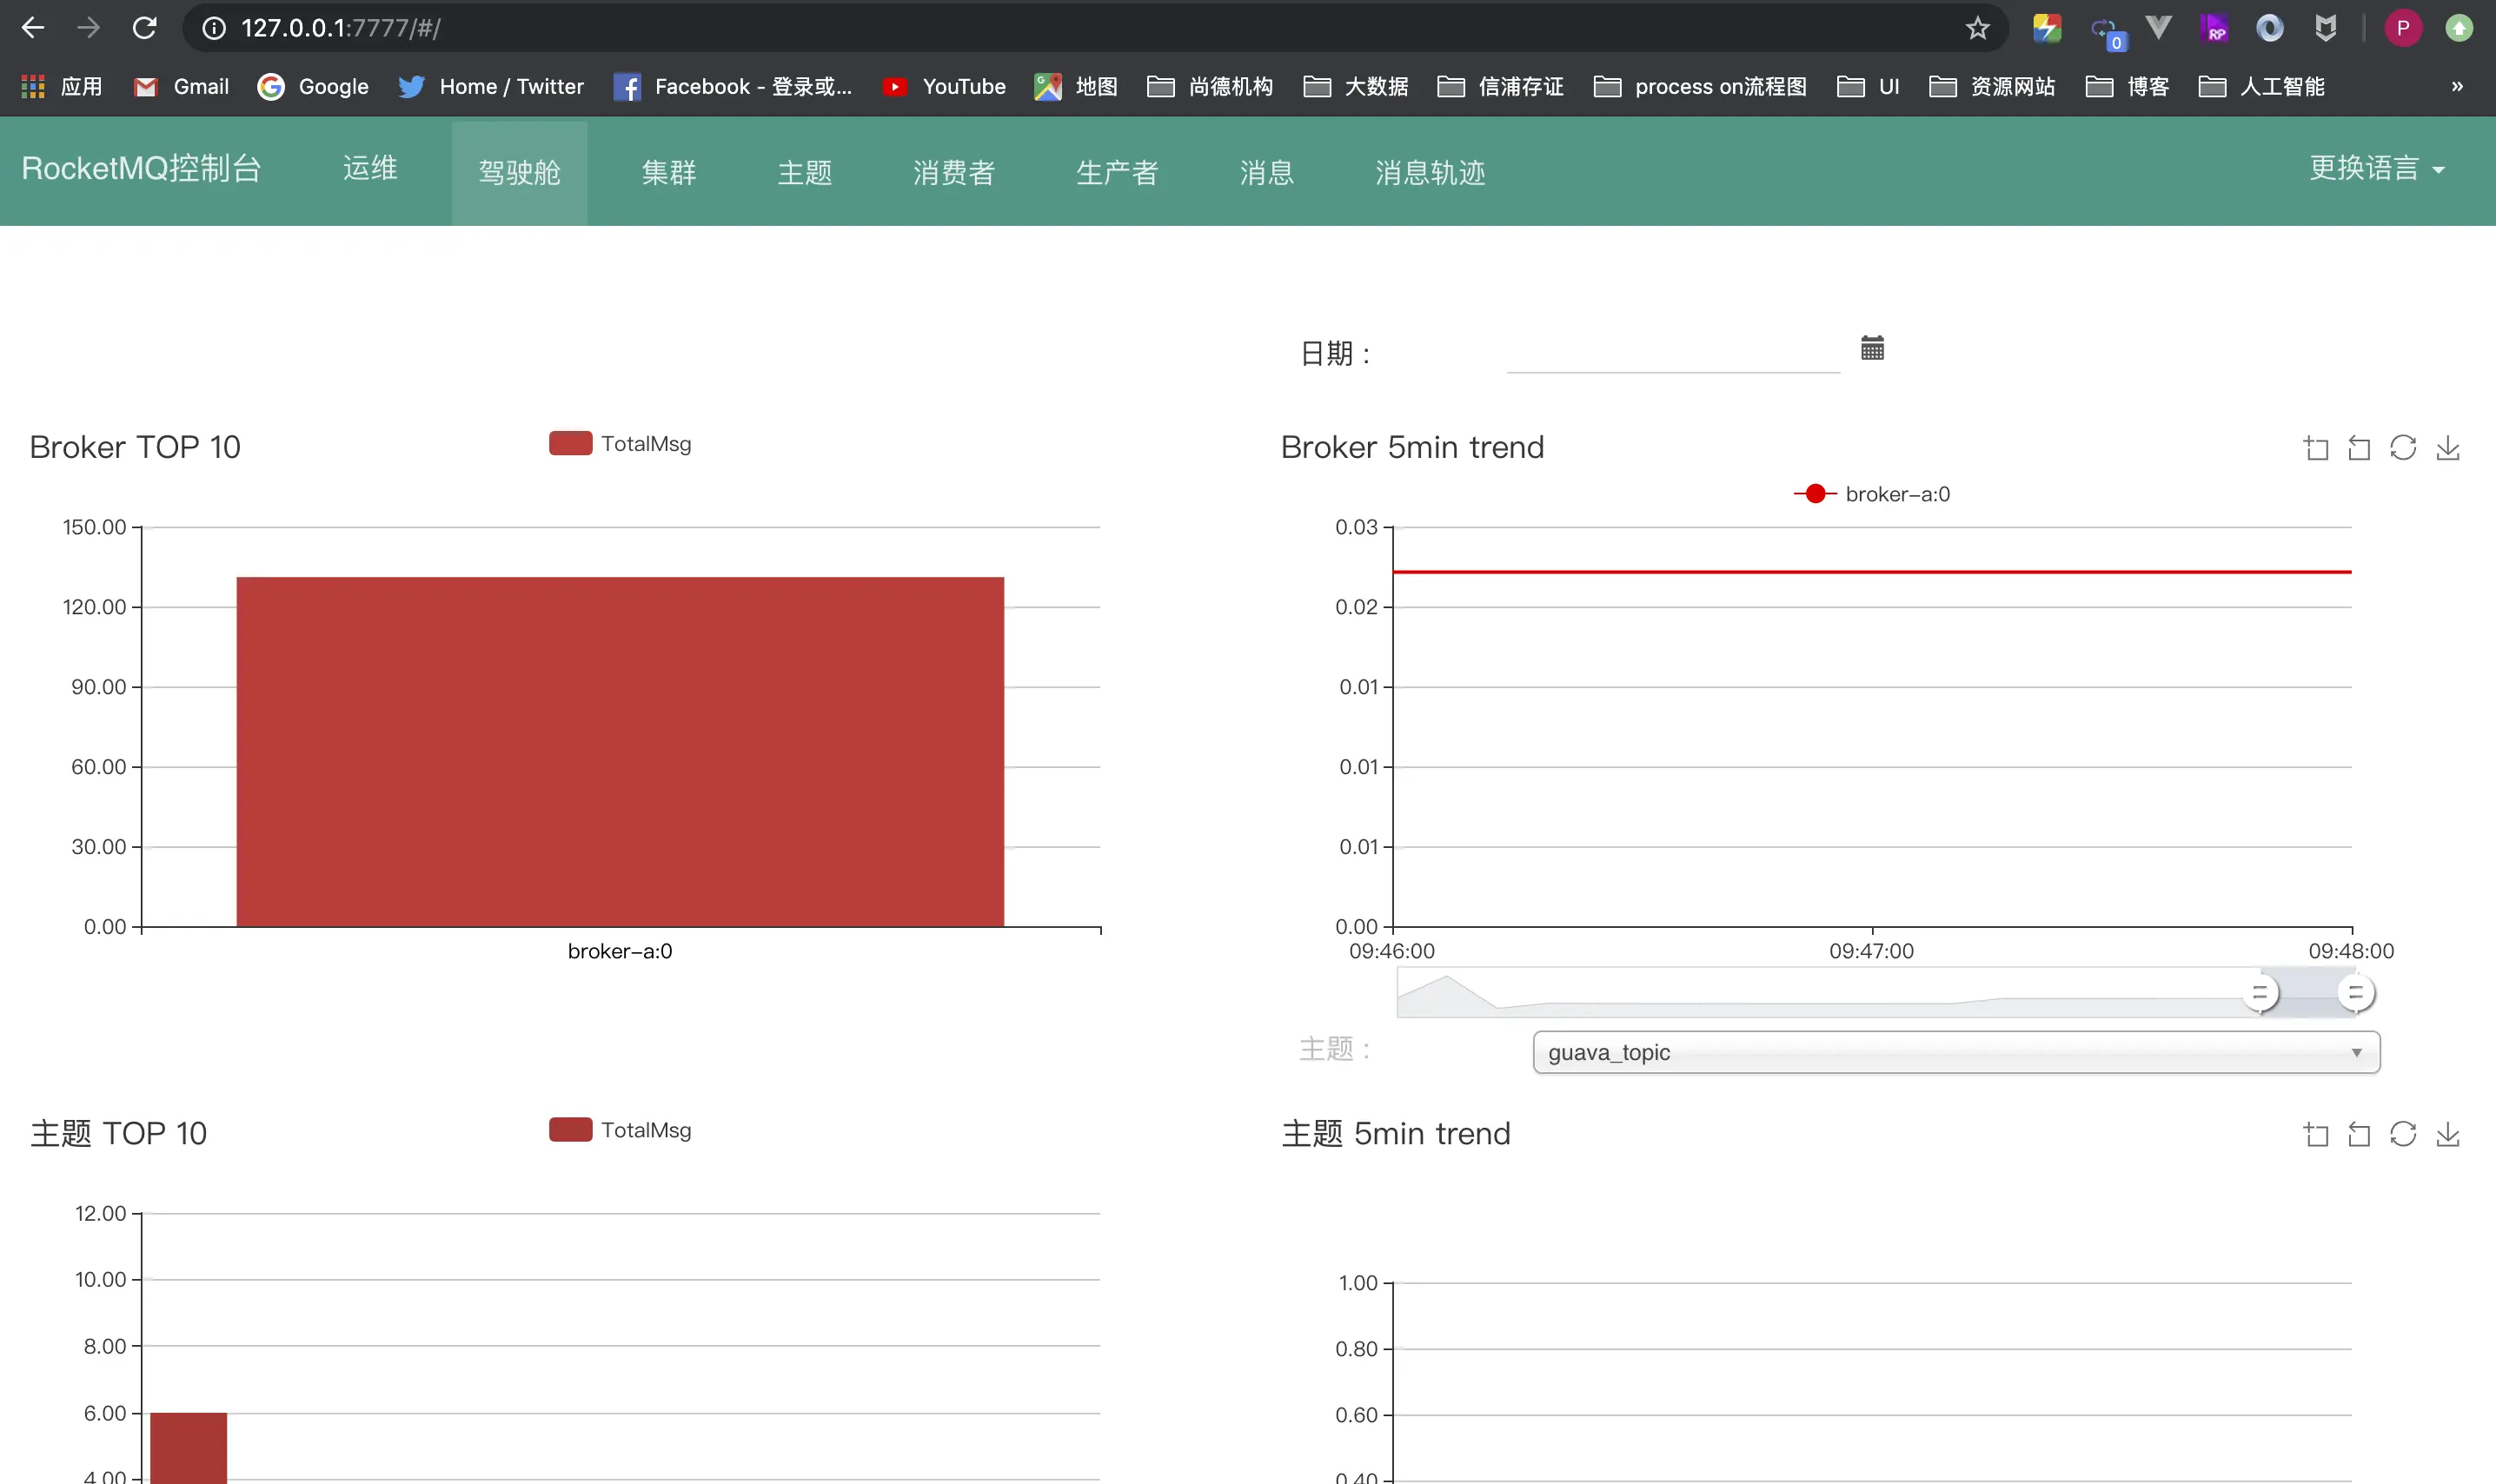Switch to the 集群 tab

[x=668, y=172]
